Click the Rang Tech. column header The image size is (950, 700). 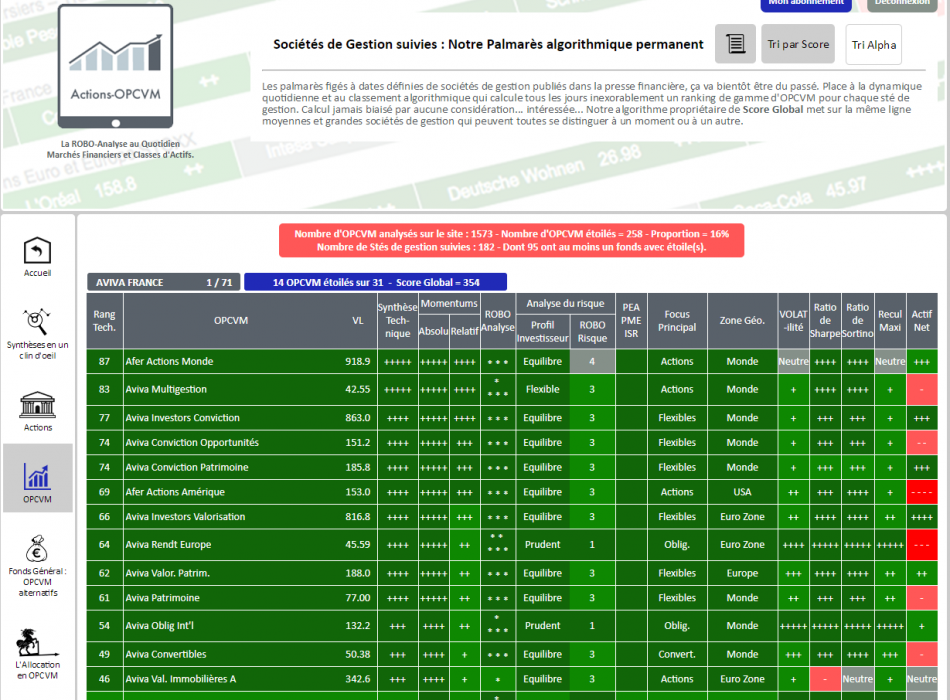tap(104, 321)
